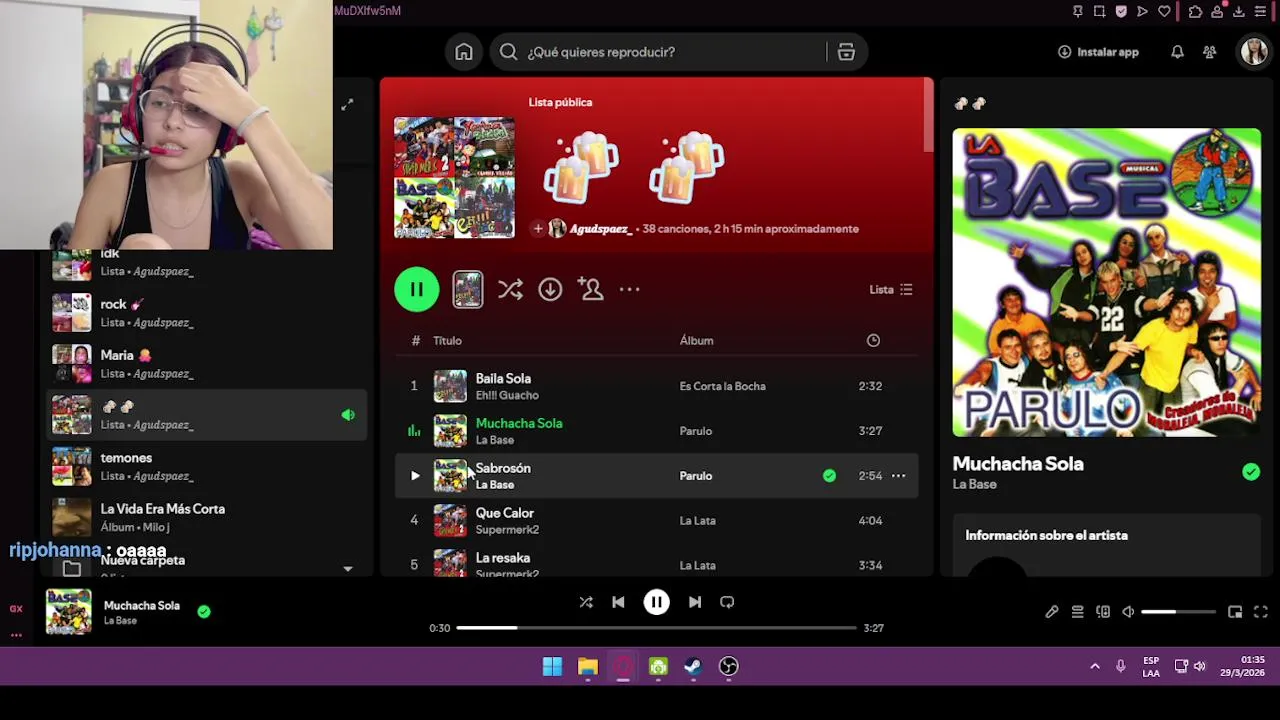Open the 'Maria' playlist in sidebar
Viewport: 1280px width, 720px height.
[208, 364]
